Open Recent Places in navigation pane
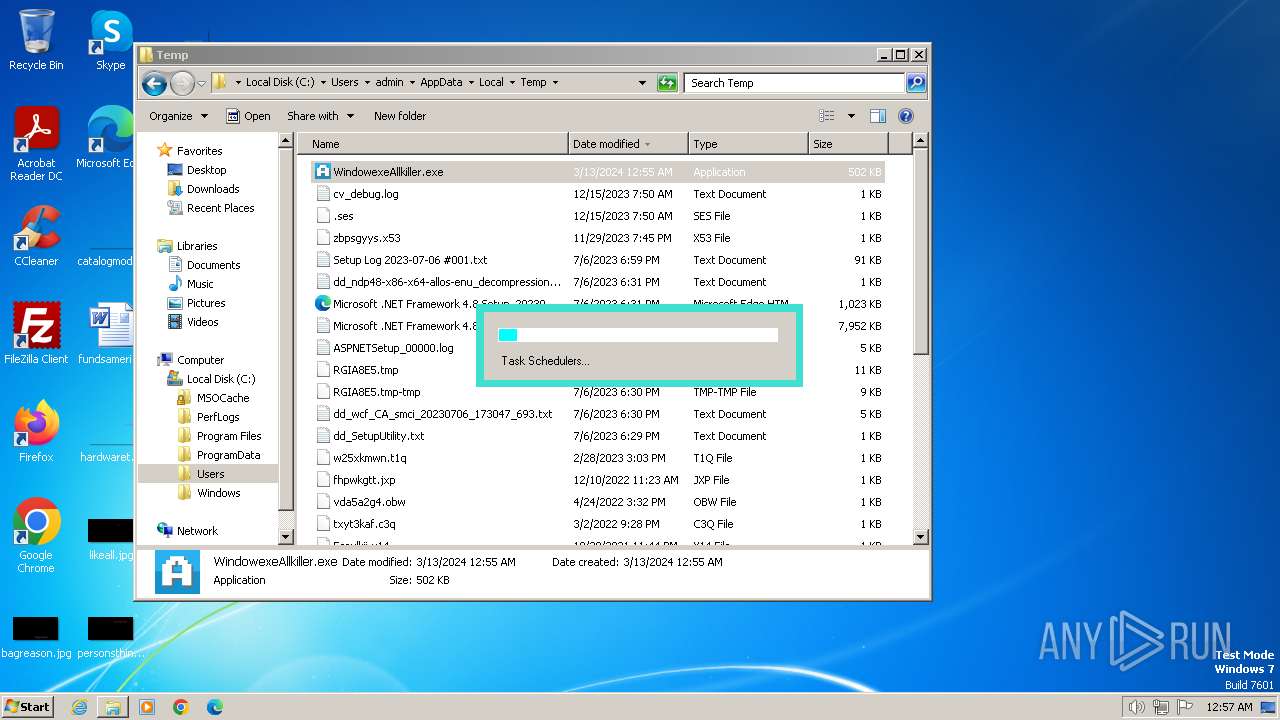Screen dimensions: 1280x720 click(220, 208)
